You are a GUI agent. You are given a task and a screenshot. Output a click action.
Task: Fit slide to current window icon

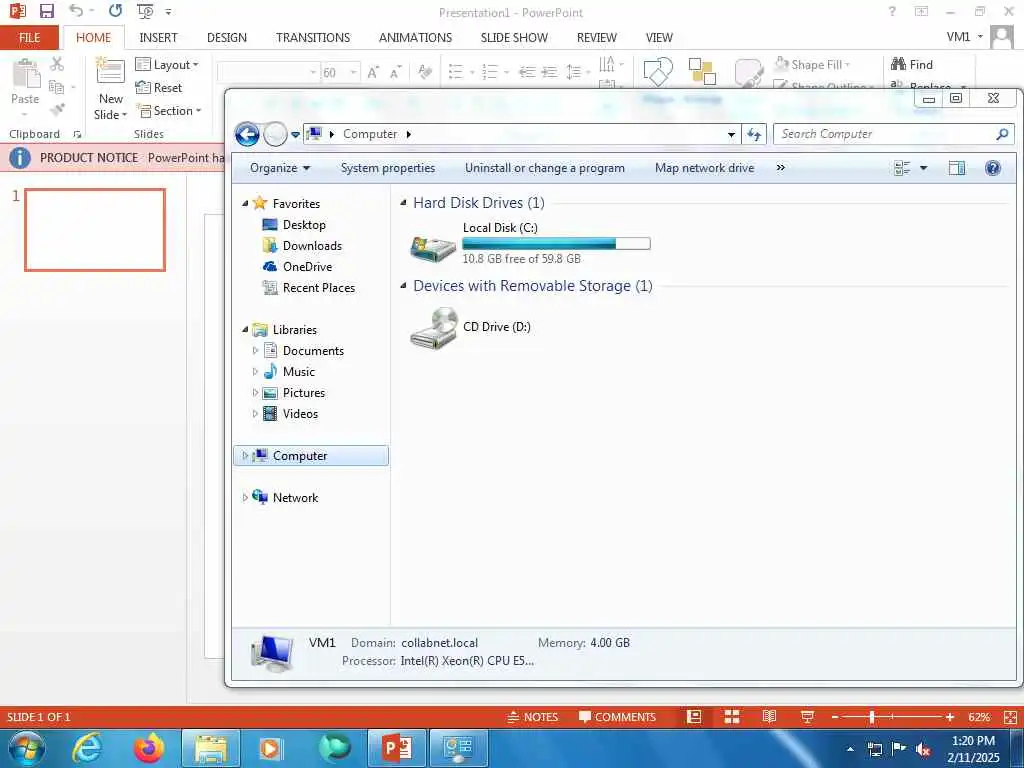point(1010,717)
